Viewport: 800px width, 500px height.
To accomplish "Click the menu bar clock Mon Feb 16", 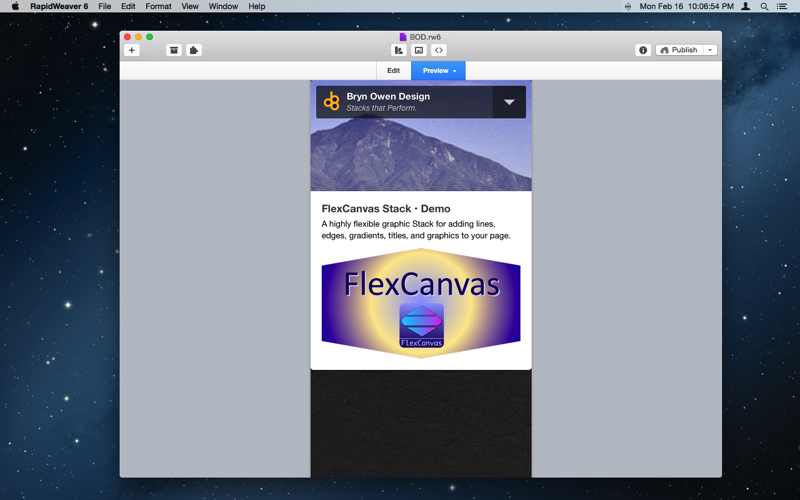I will click(687, 6).
